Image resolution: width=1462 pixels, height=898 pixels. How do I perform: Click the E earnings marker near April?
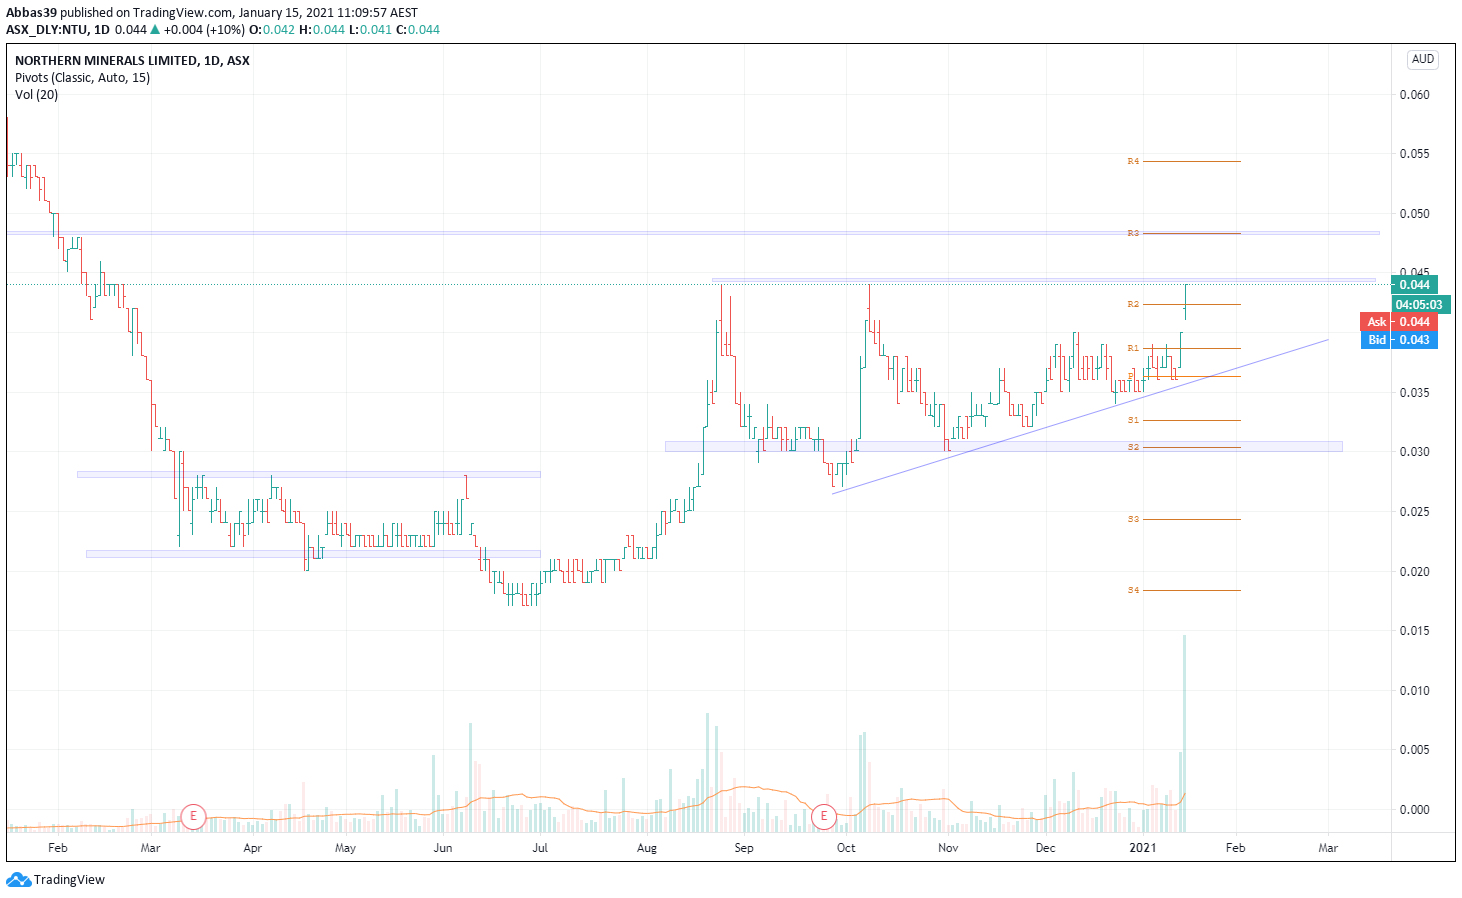193,816
